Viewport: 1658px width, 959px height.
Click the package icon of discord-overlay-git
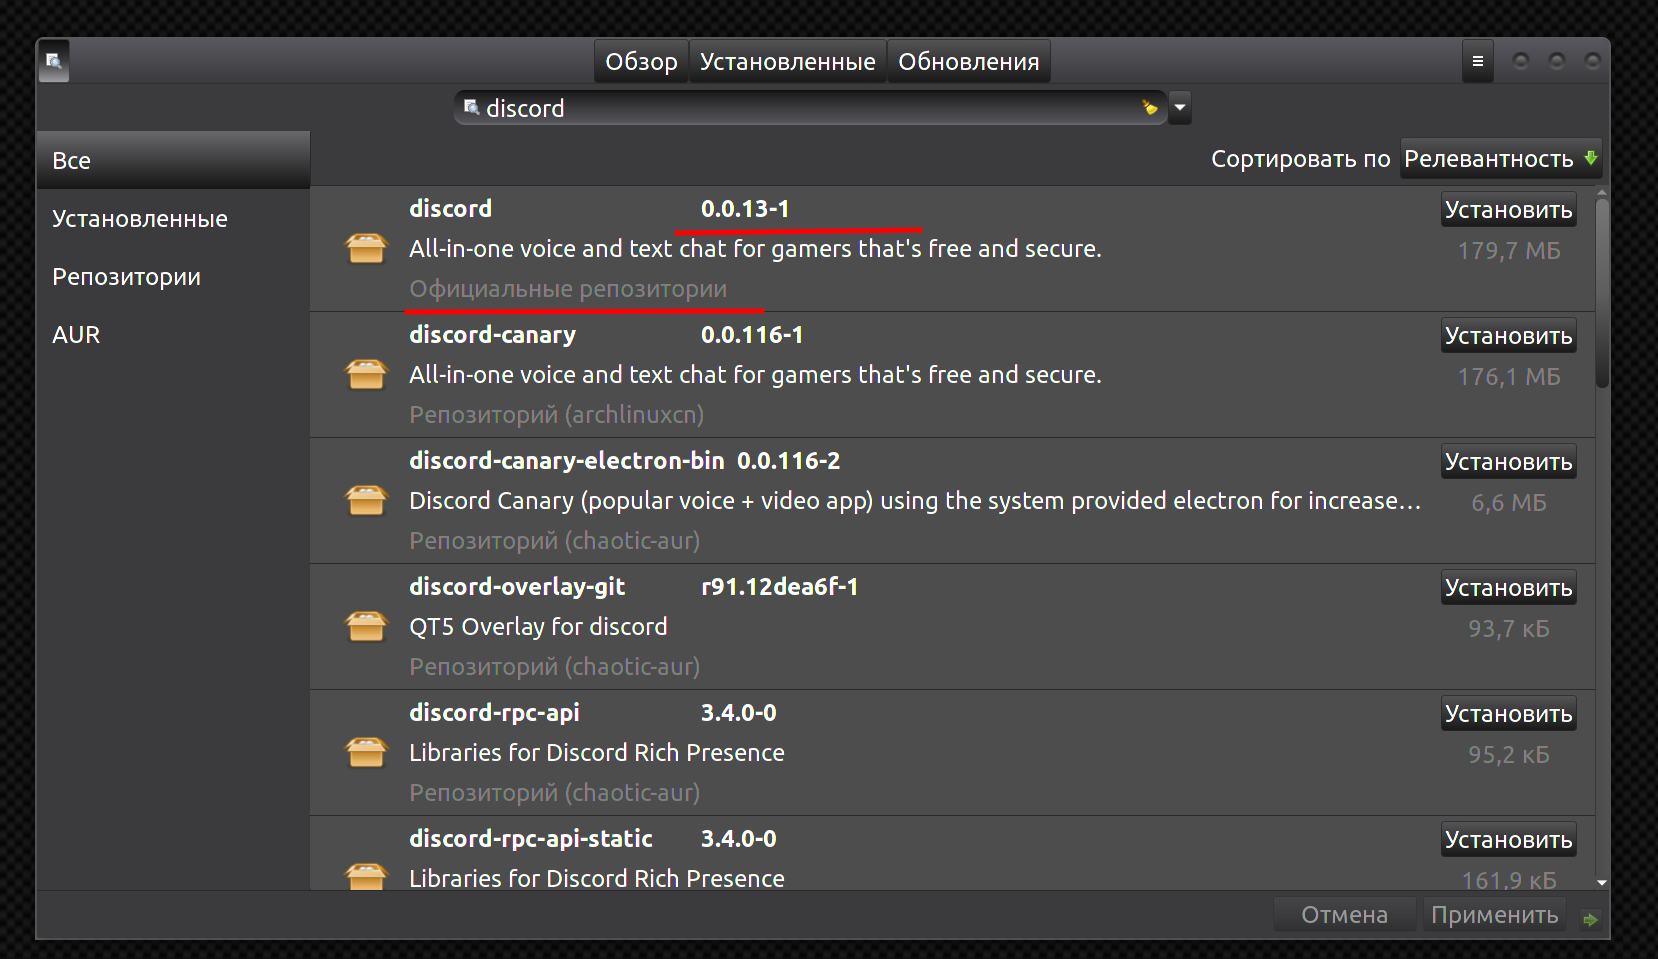pos(366,626)
